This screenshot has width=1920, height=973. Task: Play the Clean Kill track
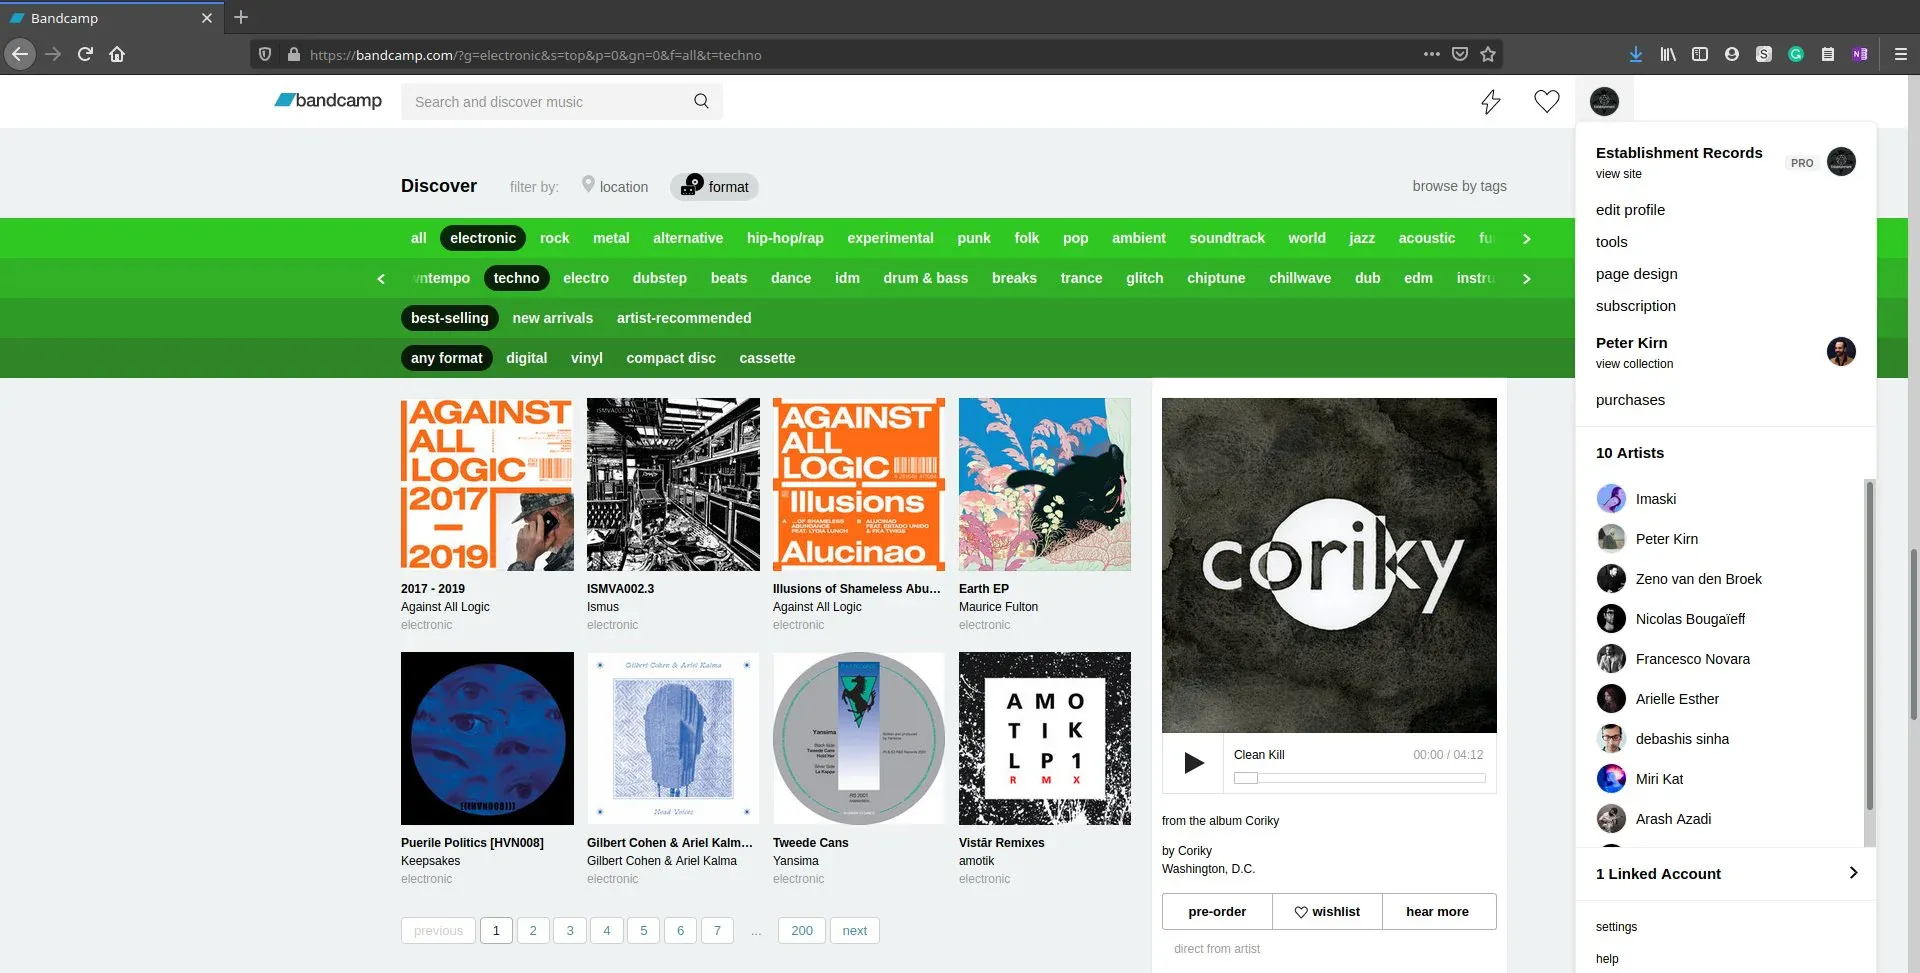pyautogui.click(x=1193, y=763)
